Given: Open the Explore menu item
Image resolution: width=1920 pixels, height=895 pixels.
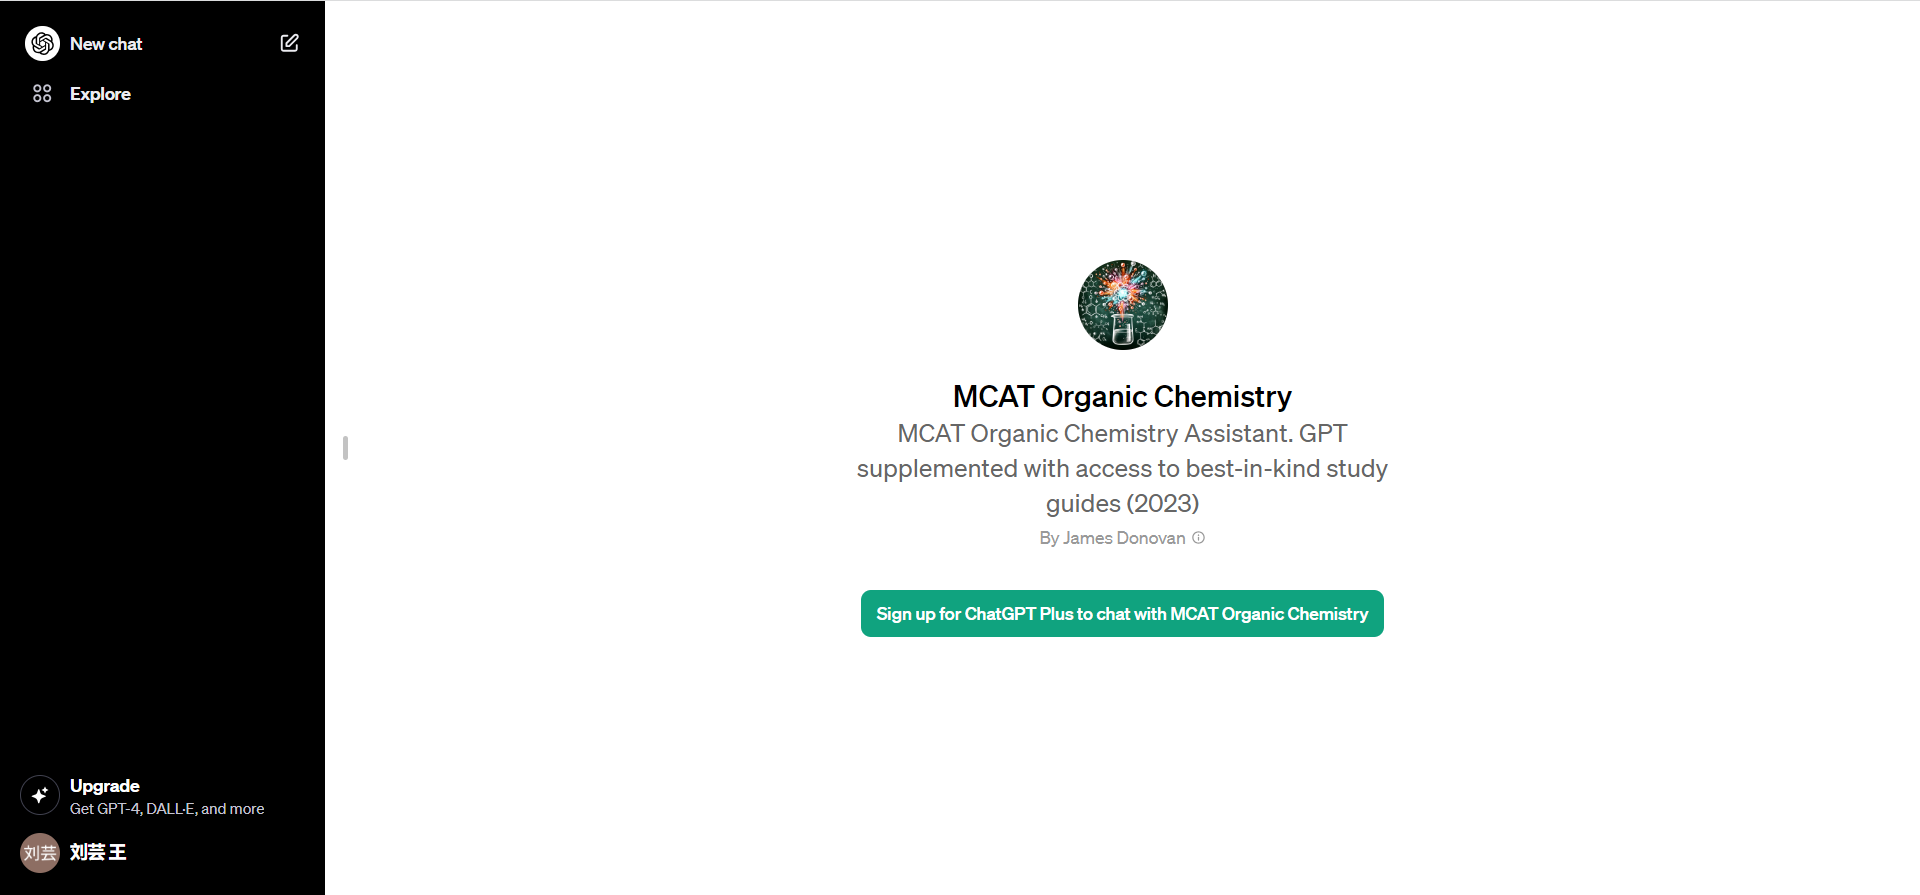Looking at the screenshot, I should pyautogui.click(x=100, y=94).
